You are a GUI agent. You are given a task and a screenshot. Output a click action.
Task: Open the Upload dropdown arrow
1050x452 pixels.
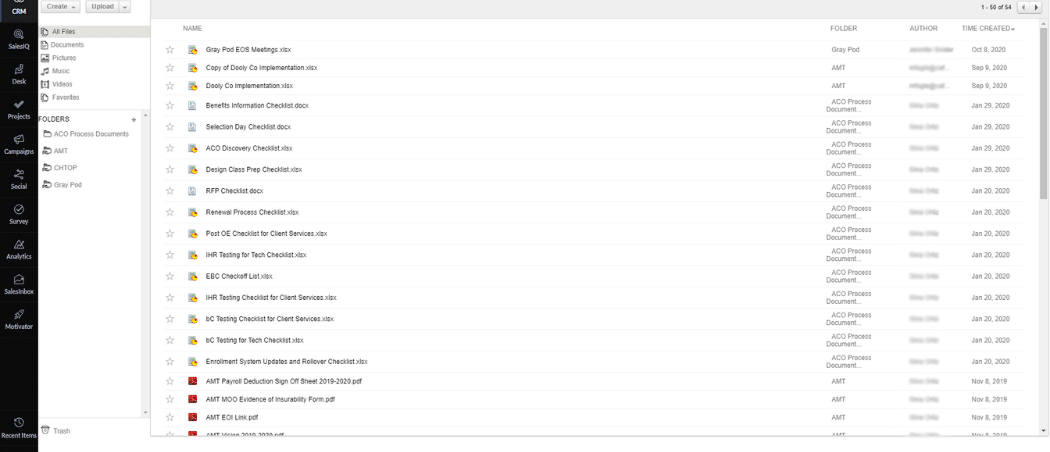125,6
